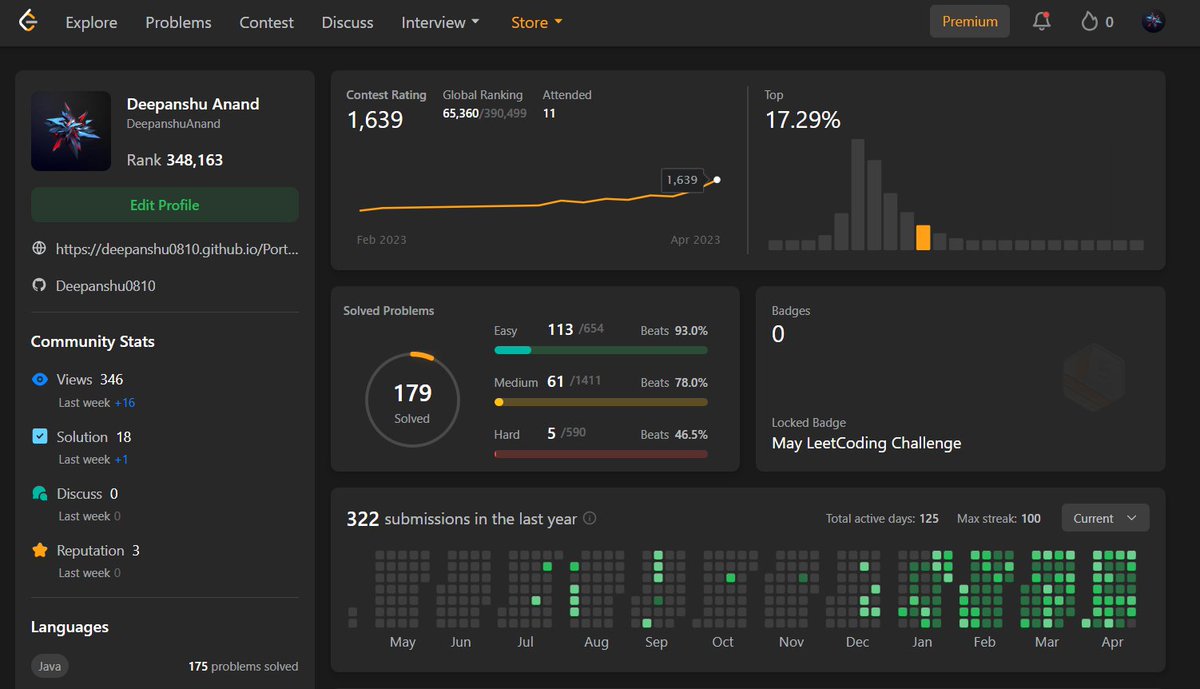Click the Feb 2023 chart axis label
This screenshot has height=689, width=1200.
pyautogui.click(x=382, y=240)
